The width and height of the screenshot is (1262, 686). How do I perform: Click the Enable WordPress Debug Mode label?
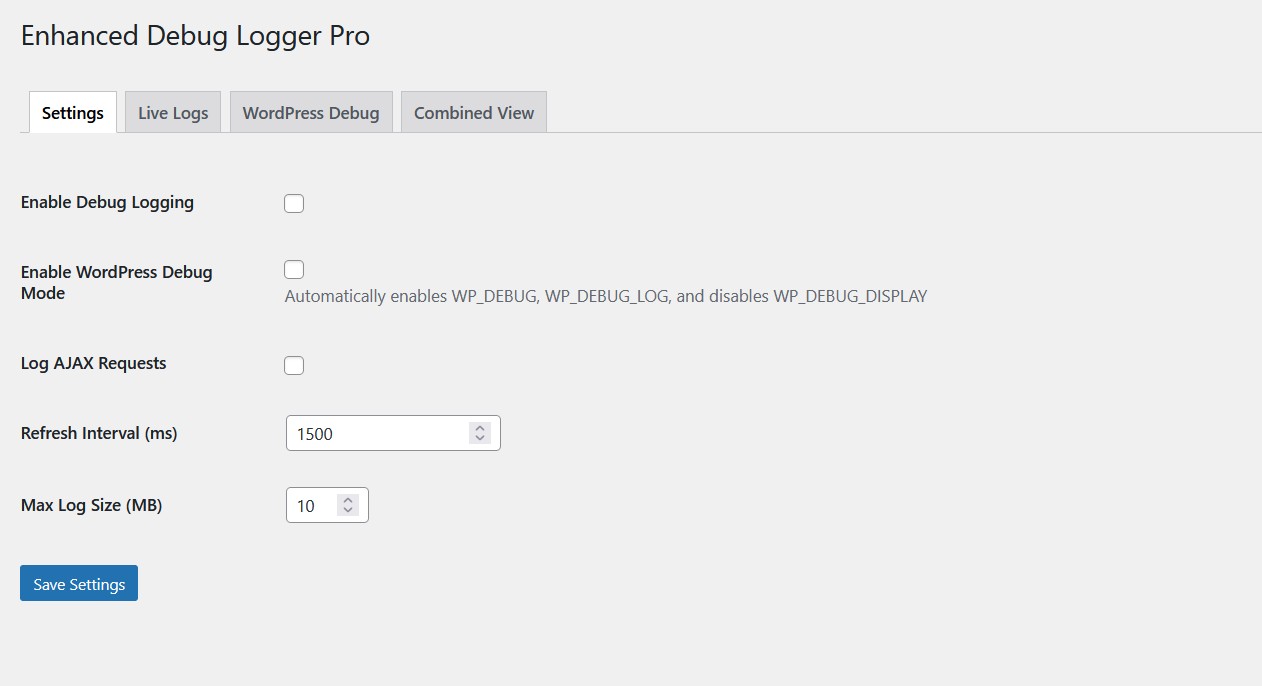(x=117, y=282)
